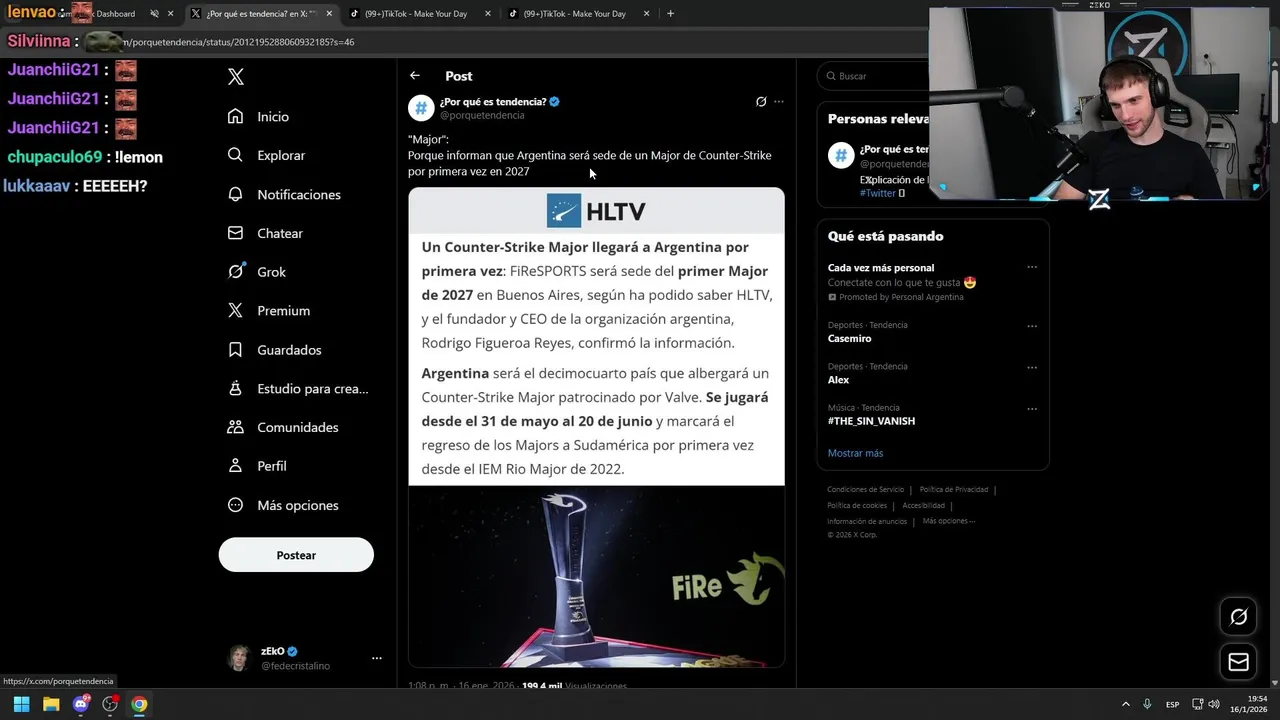Click the ESP language indicator
This screenshot has height=720, width=1280.
1172,704
